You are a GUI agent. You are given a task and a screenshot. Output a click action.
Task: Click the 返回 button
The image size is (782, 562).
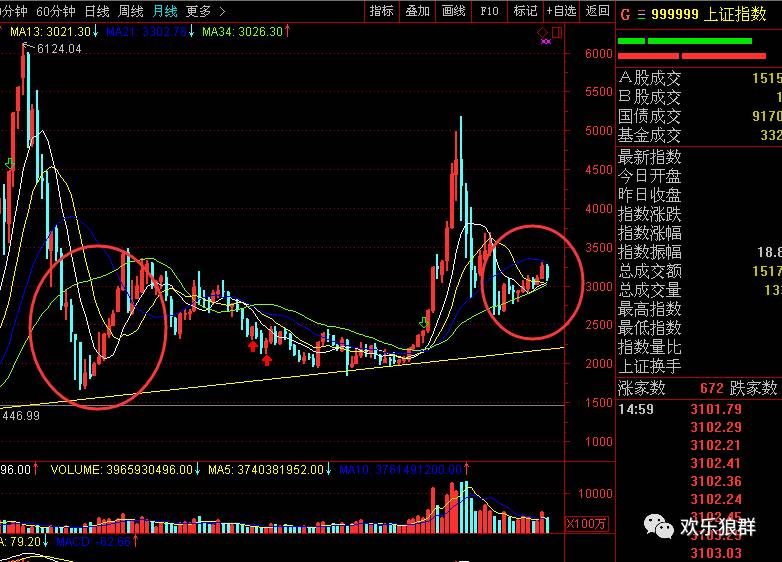(597, 11)
